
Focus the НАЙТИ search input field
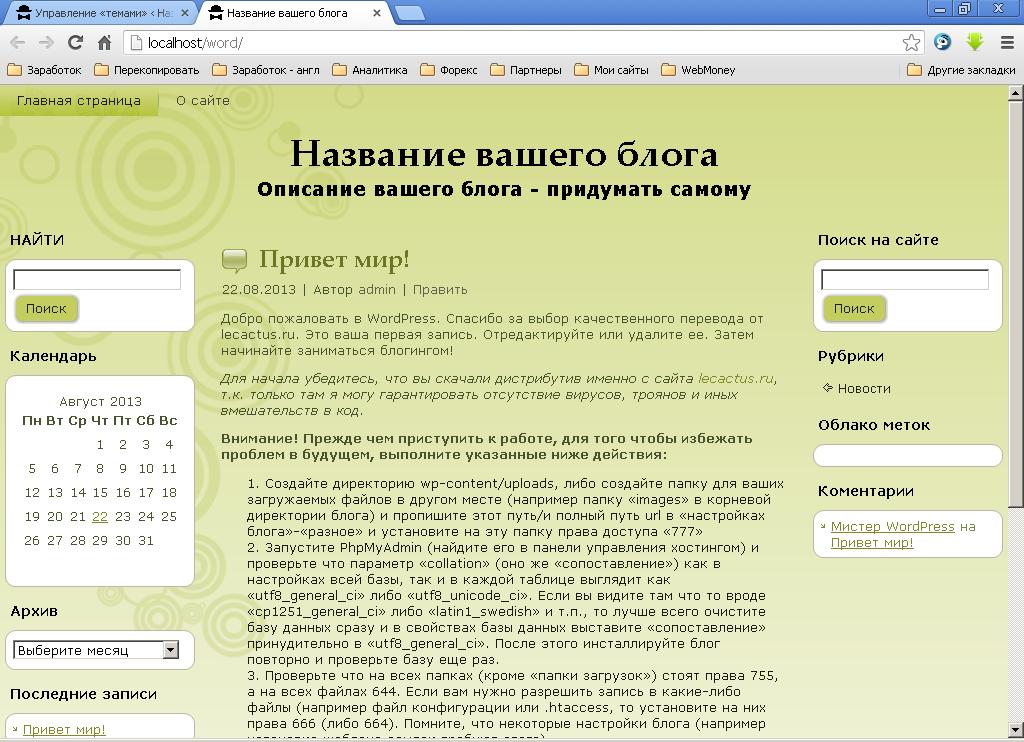point(97,280)
